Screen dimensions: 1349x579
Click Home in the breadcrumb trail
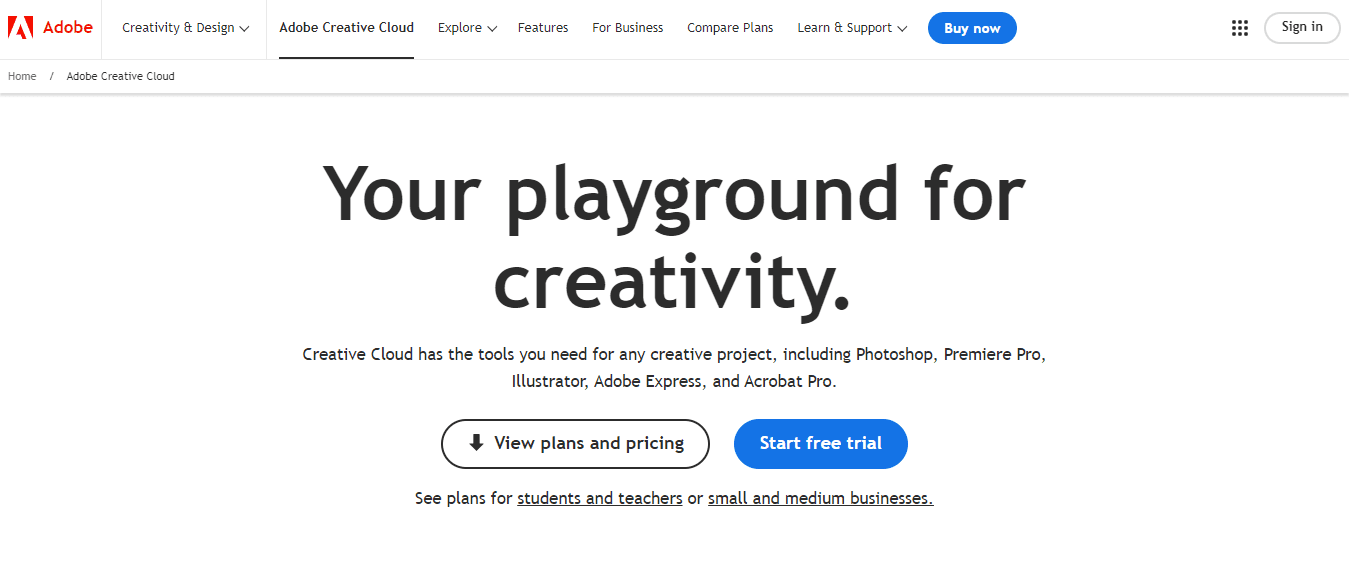[x=21, y=76]
